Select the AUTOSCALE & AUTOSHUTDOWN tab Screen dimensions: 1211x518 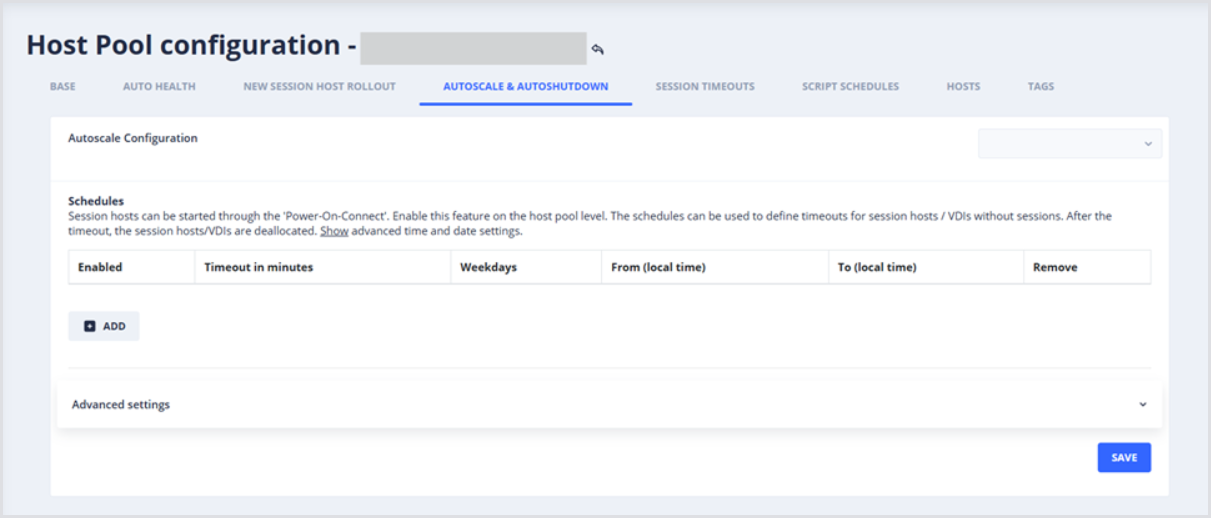pos(525,87)
